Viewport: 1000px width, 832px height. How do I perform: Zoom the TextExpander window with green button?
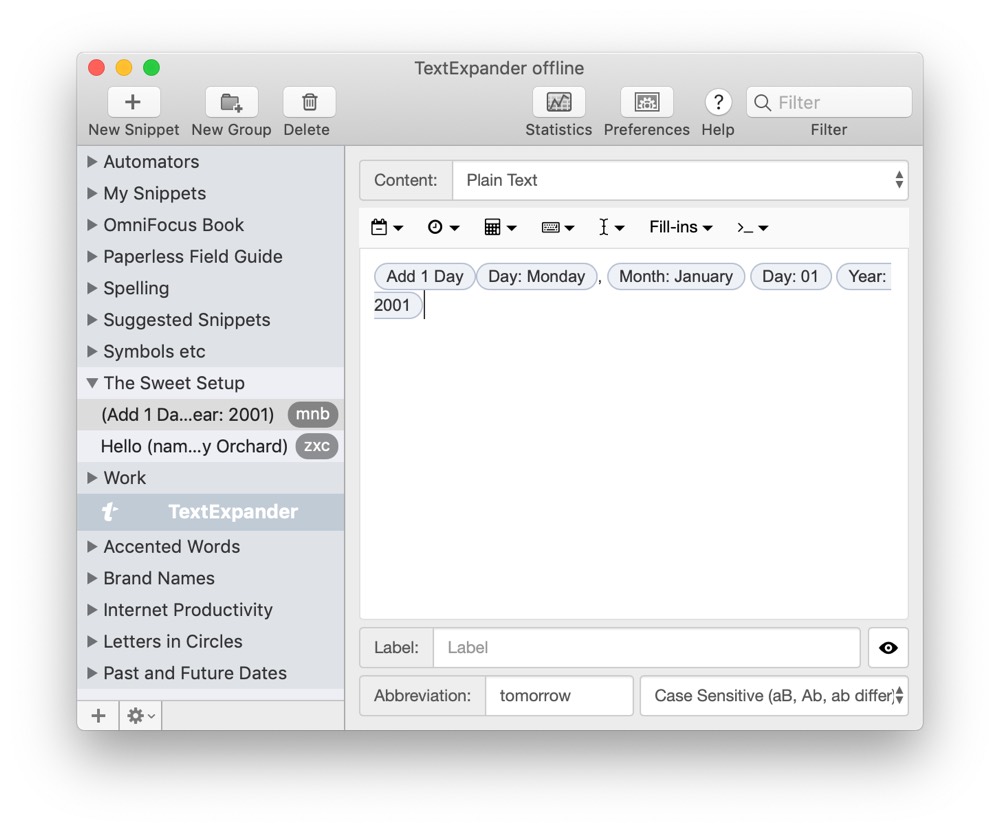(152, 68)
